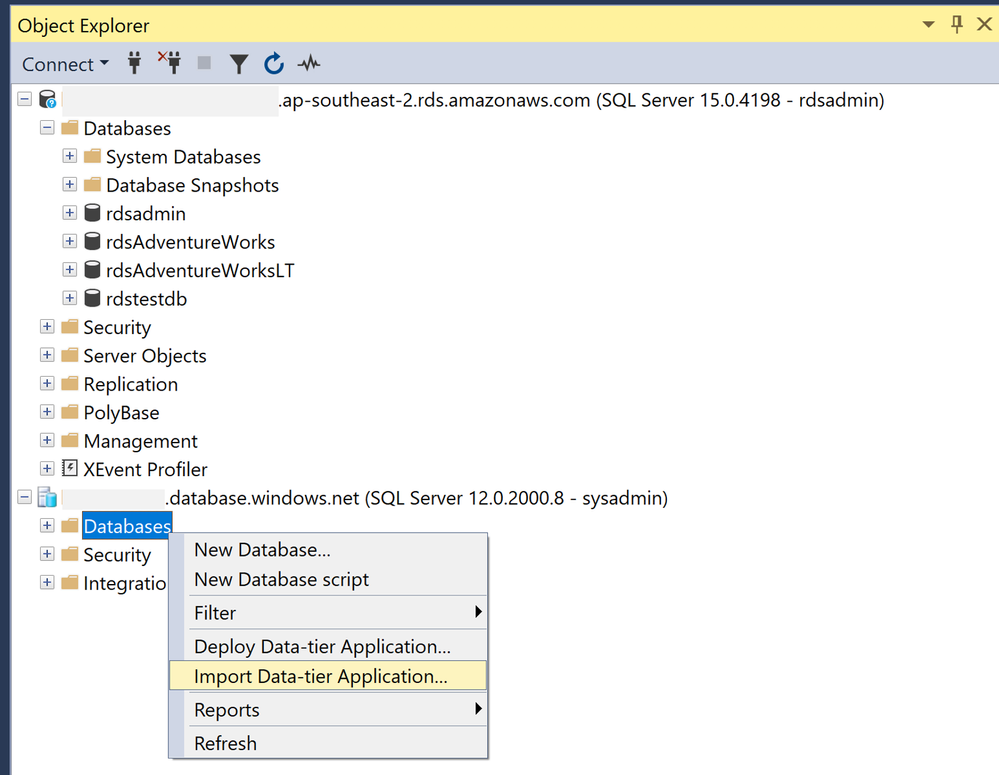This screenshot has width=999, height=775.
Task: Expand the rdsAdventureWorksLT database node
Action: 69,270
